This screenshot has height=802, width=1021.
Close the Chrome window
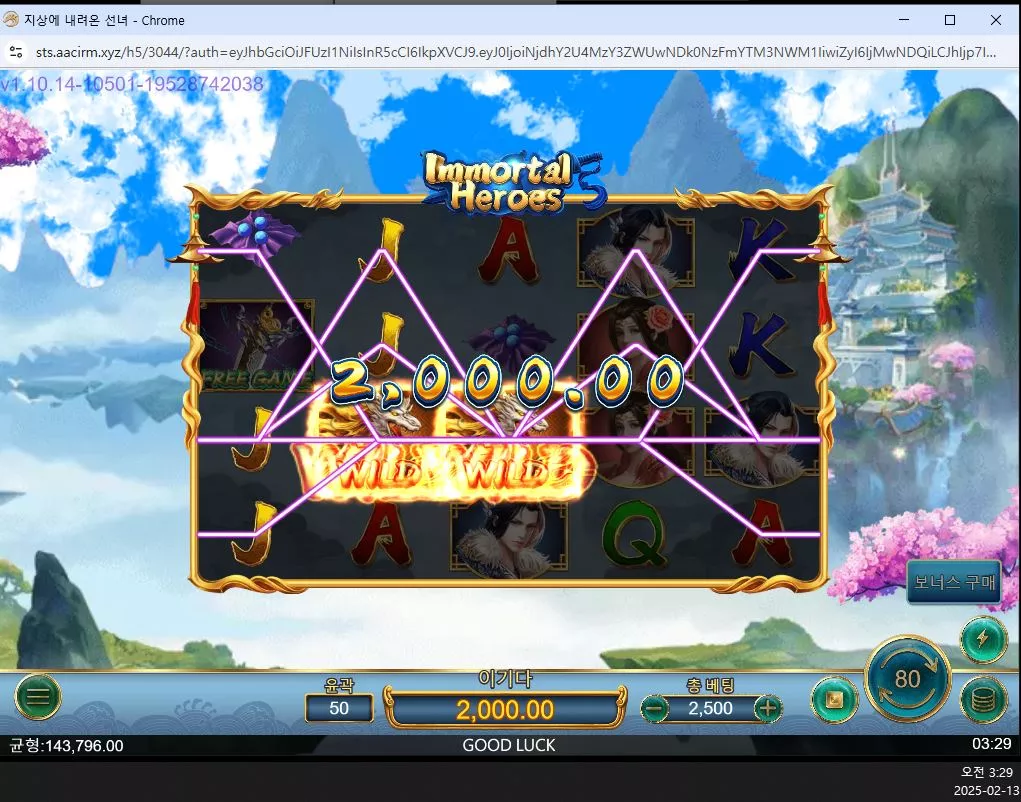click(996, 20)
